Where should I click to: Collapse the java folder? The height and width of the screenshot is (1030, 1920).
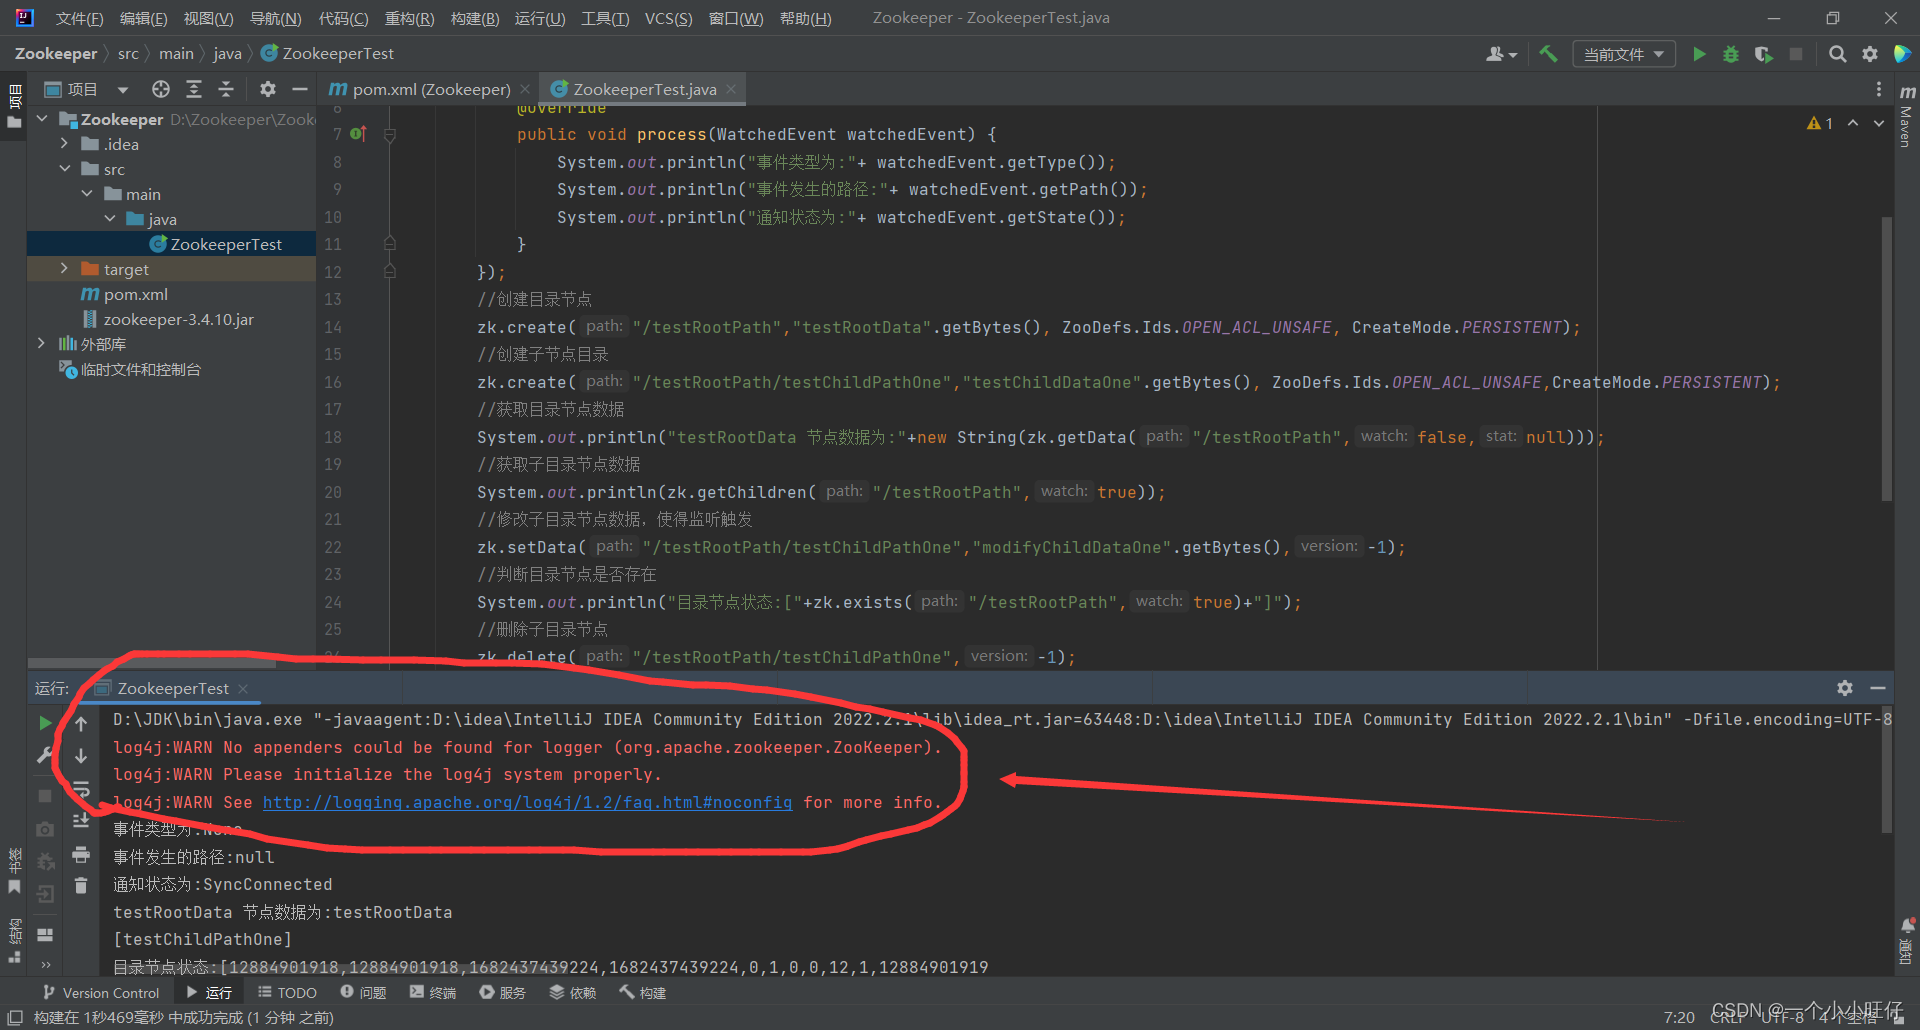click(110, 219)
